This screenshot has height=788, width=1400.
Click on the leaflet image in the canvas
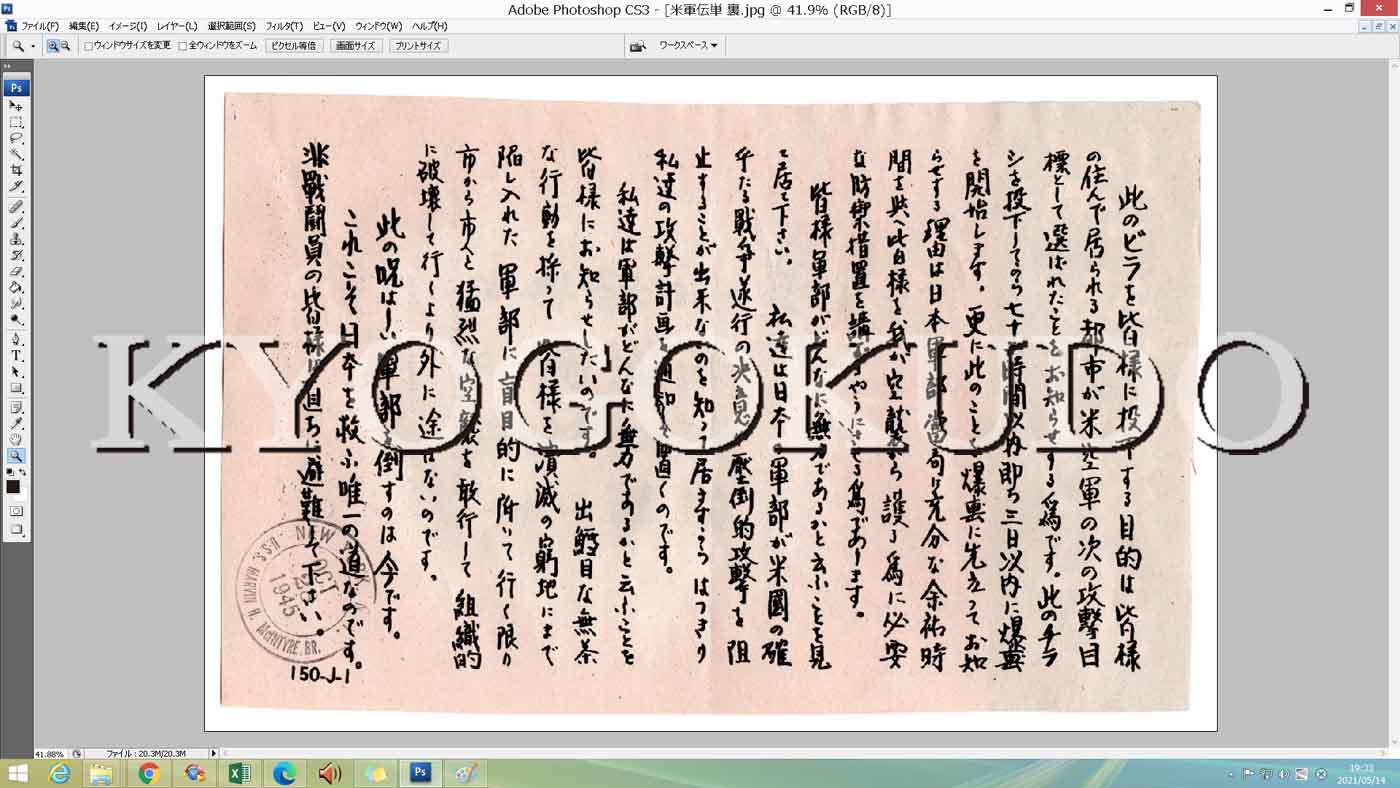[x=710, y=403]
